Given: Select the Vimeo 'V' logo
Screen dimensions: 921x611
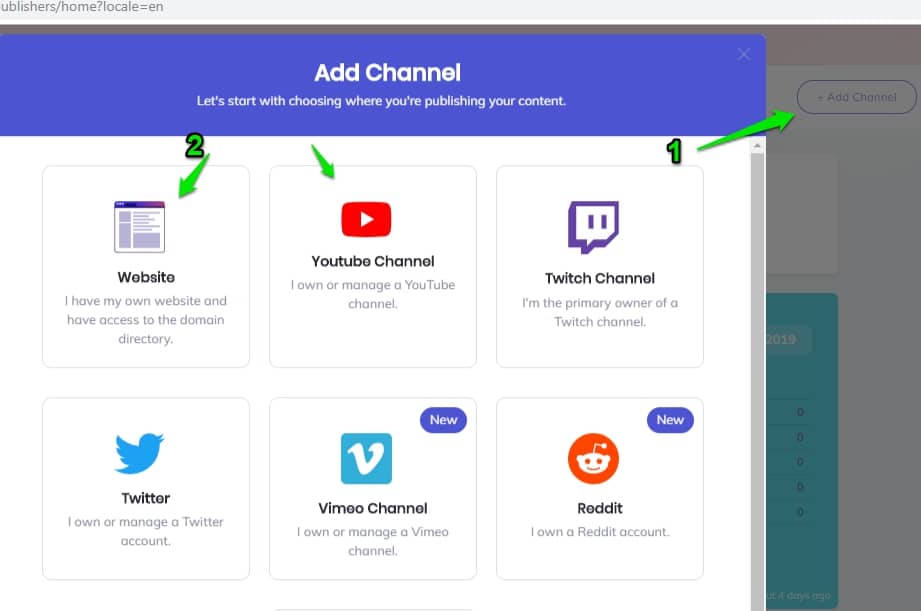Looking at the screenshot, I should click(366, 459).
